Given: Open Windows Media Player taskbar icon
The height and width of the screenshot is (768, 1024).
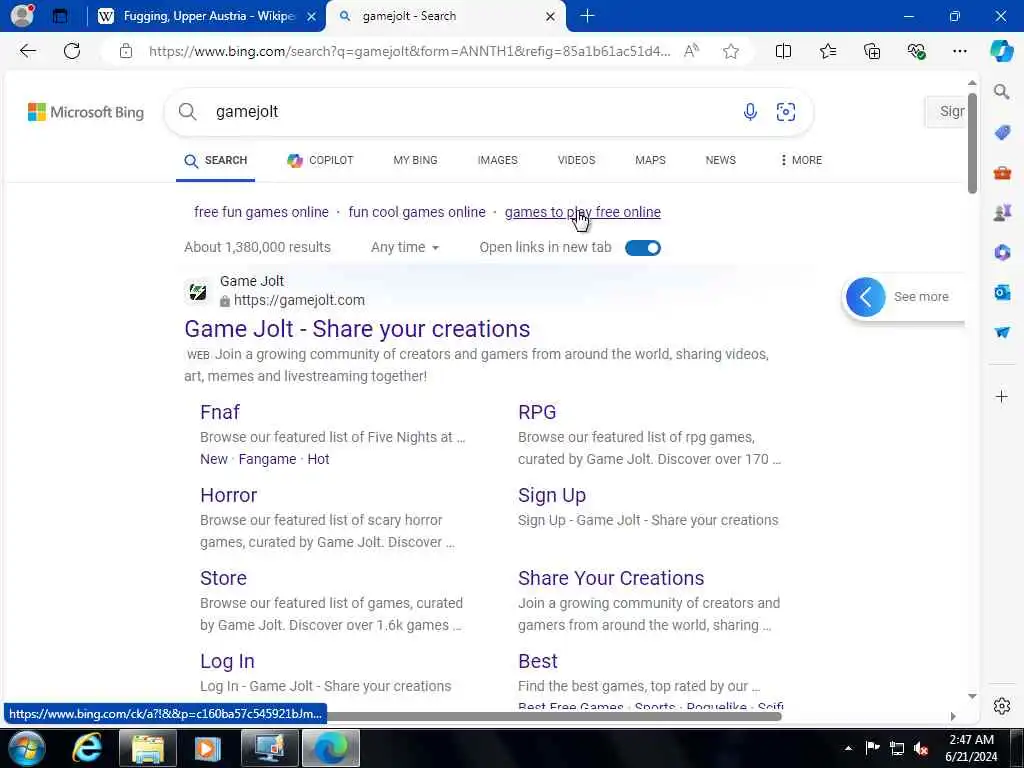Looking at the screenshot, I should (208, 748).
